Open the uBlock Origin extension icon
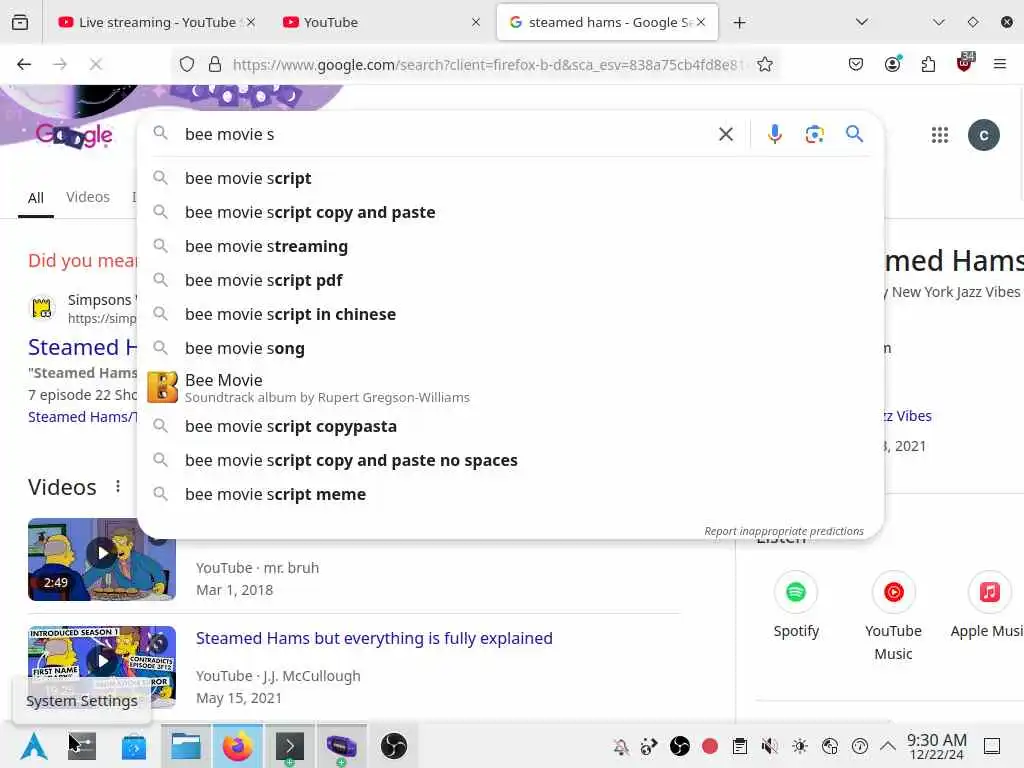1024x768 pixels. [964, 63]
